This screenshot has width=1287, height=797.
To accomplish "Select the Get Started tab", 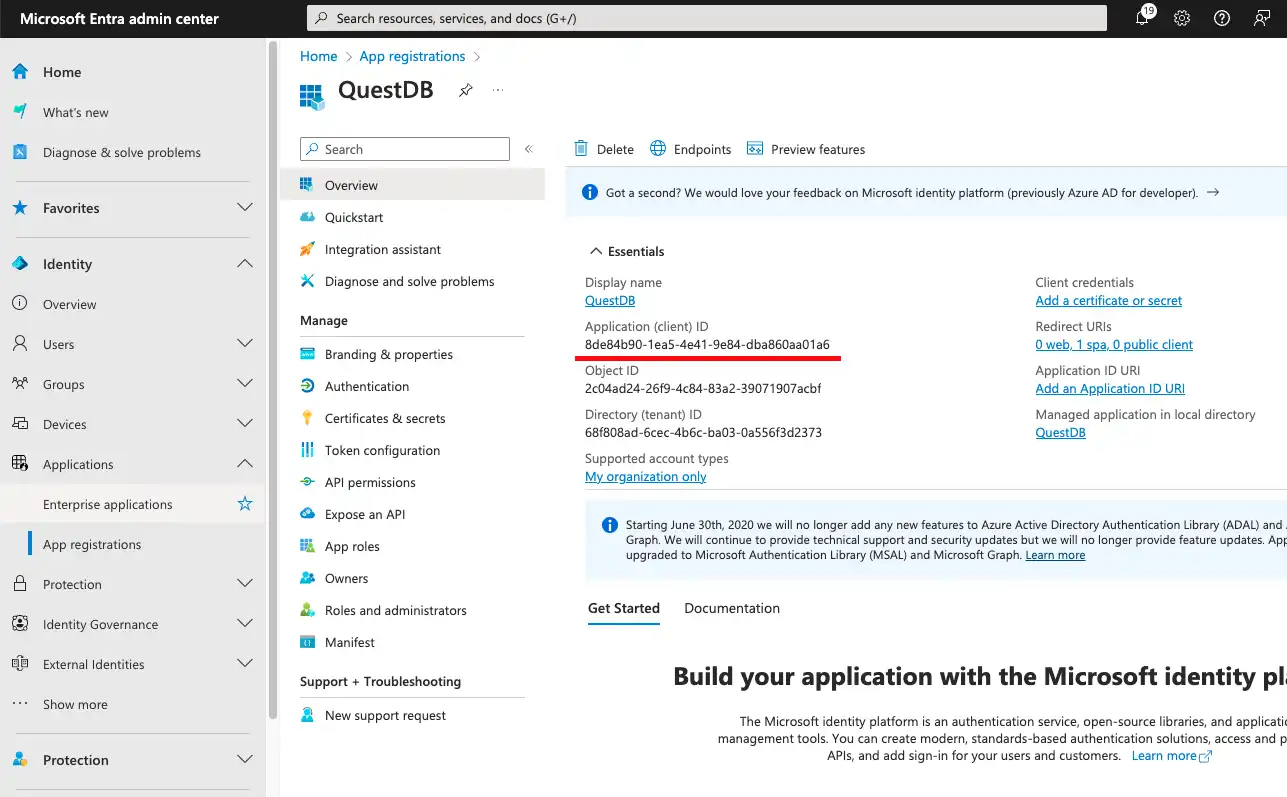I will (623, 607).
